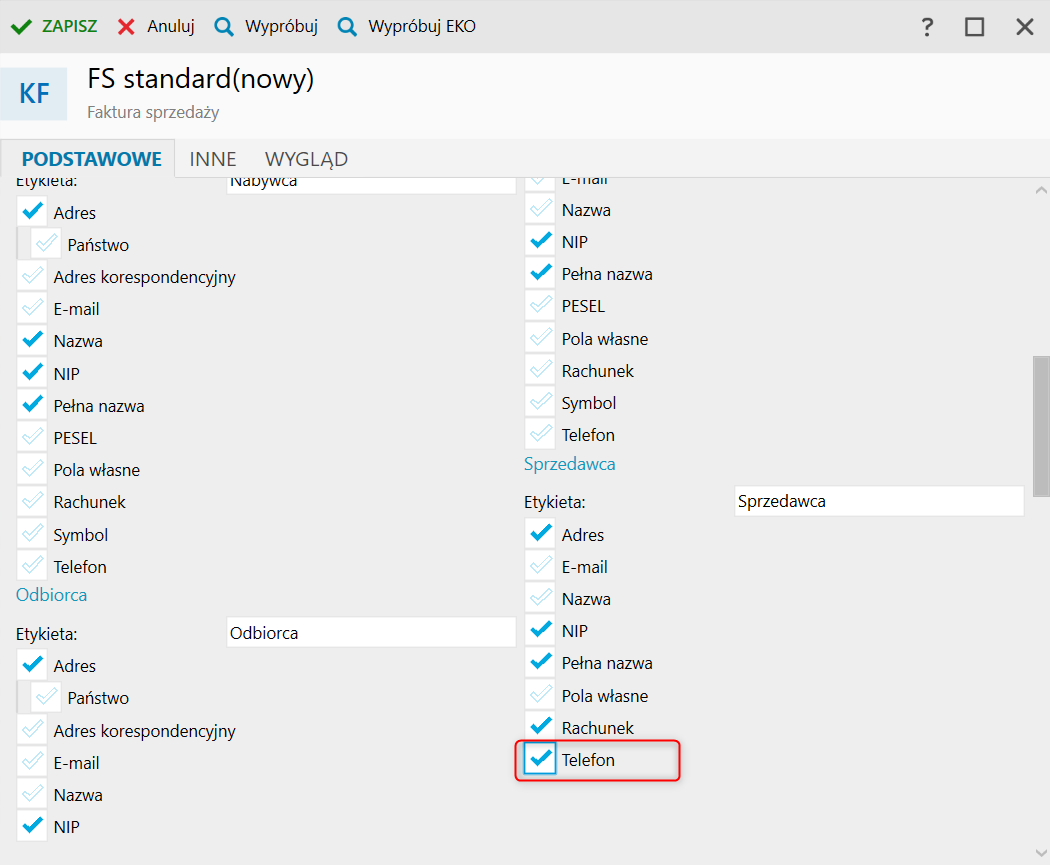The height and width of the screenshot is (865, 1050).
Task: Save changes with the ZAPISZ button
Action: [x=69, y=27]
